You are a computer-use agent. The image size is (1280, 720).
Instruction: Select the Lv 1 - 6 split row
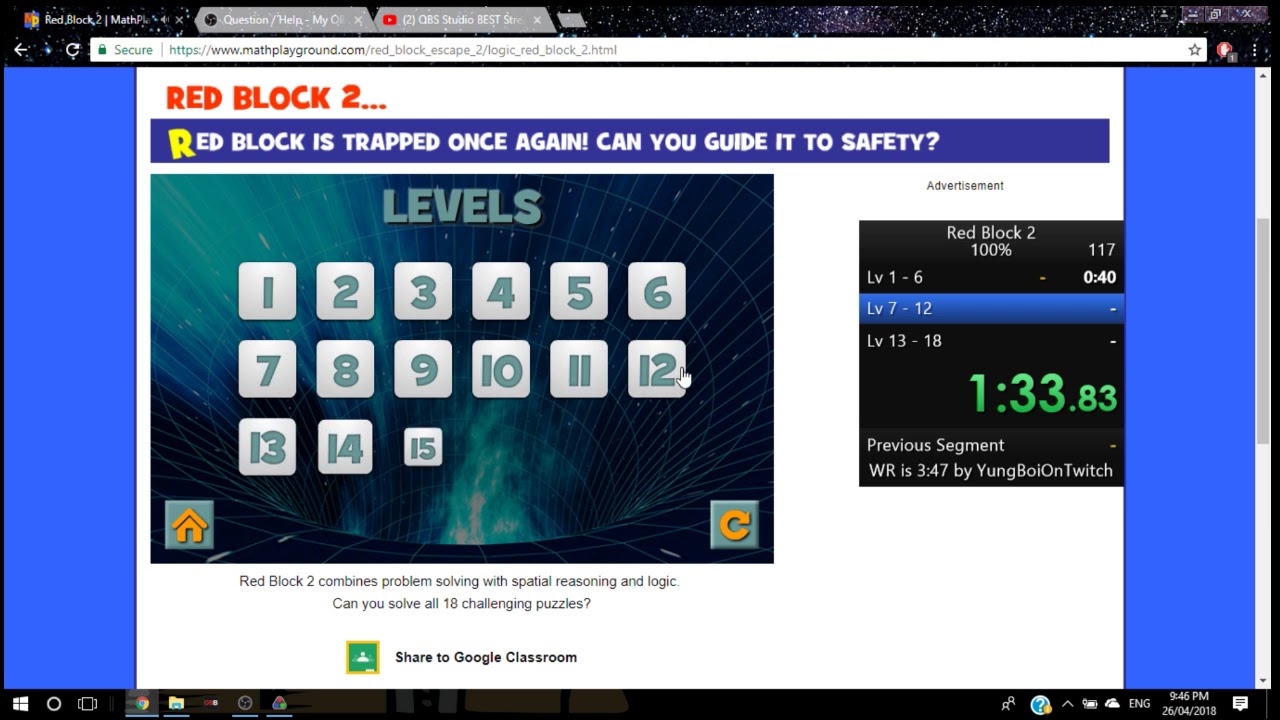(x=991, y=277)
